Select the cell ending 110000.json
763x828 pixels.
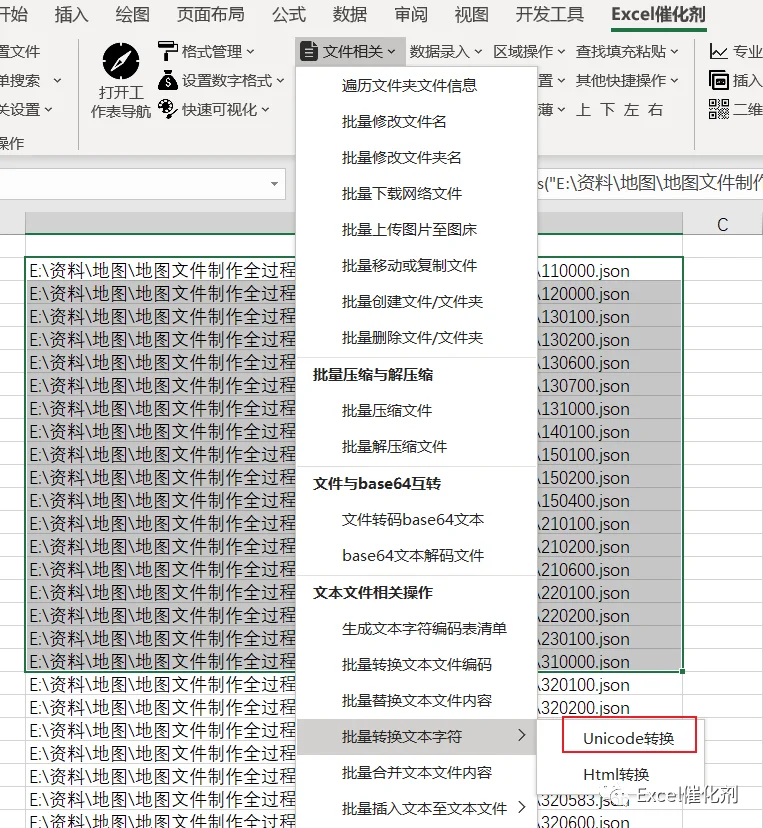(x=354, y=270)
